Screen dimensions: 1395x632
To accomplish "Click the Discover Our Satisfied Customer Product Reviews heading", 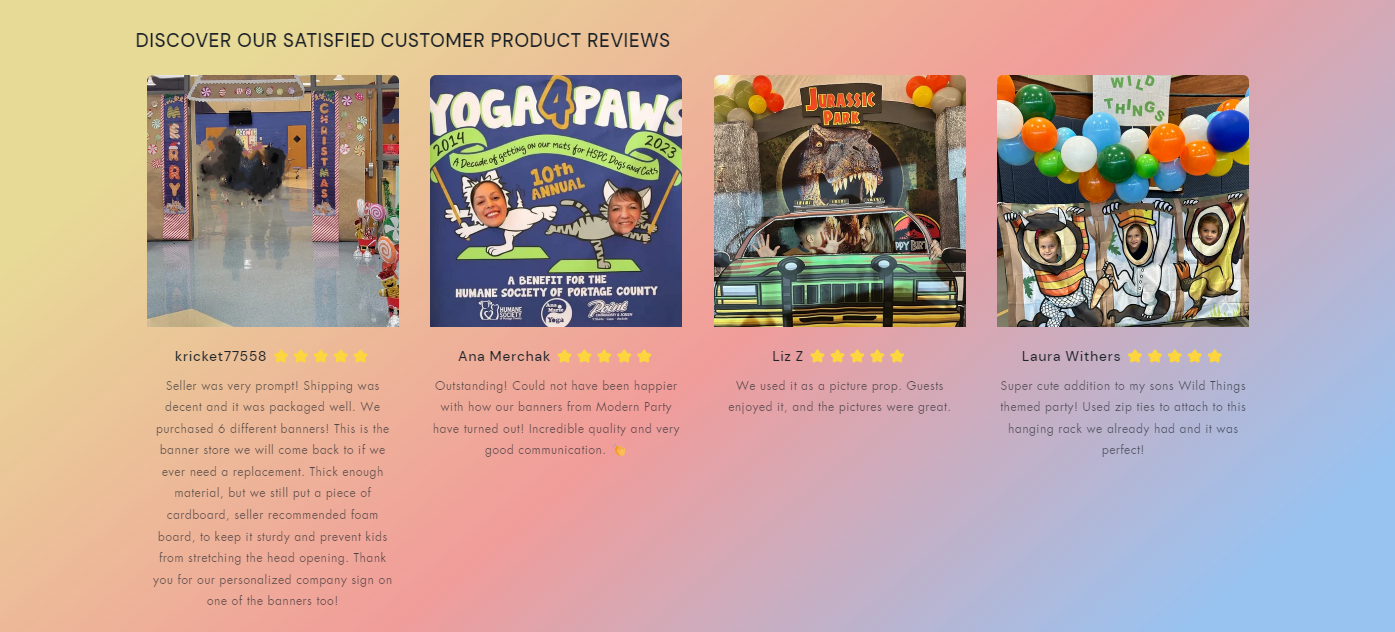I will coord(403,40).
